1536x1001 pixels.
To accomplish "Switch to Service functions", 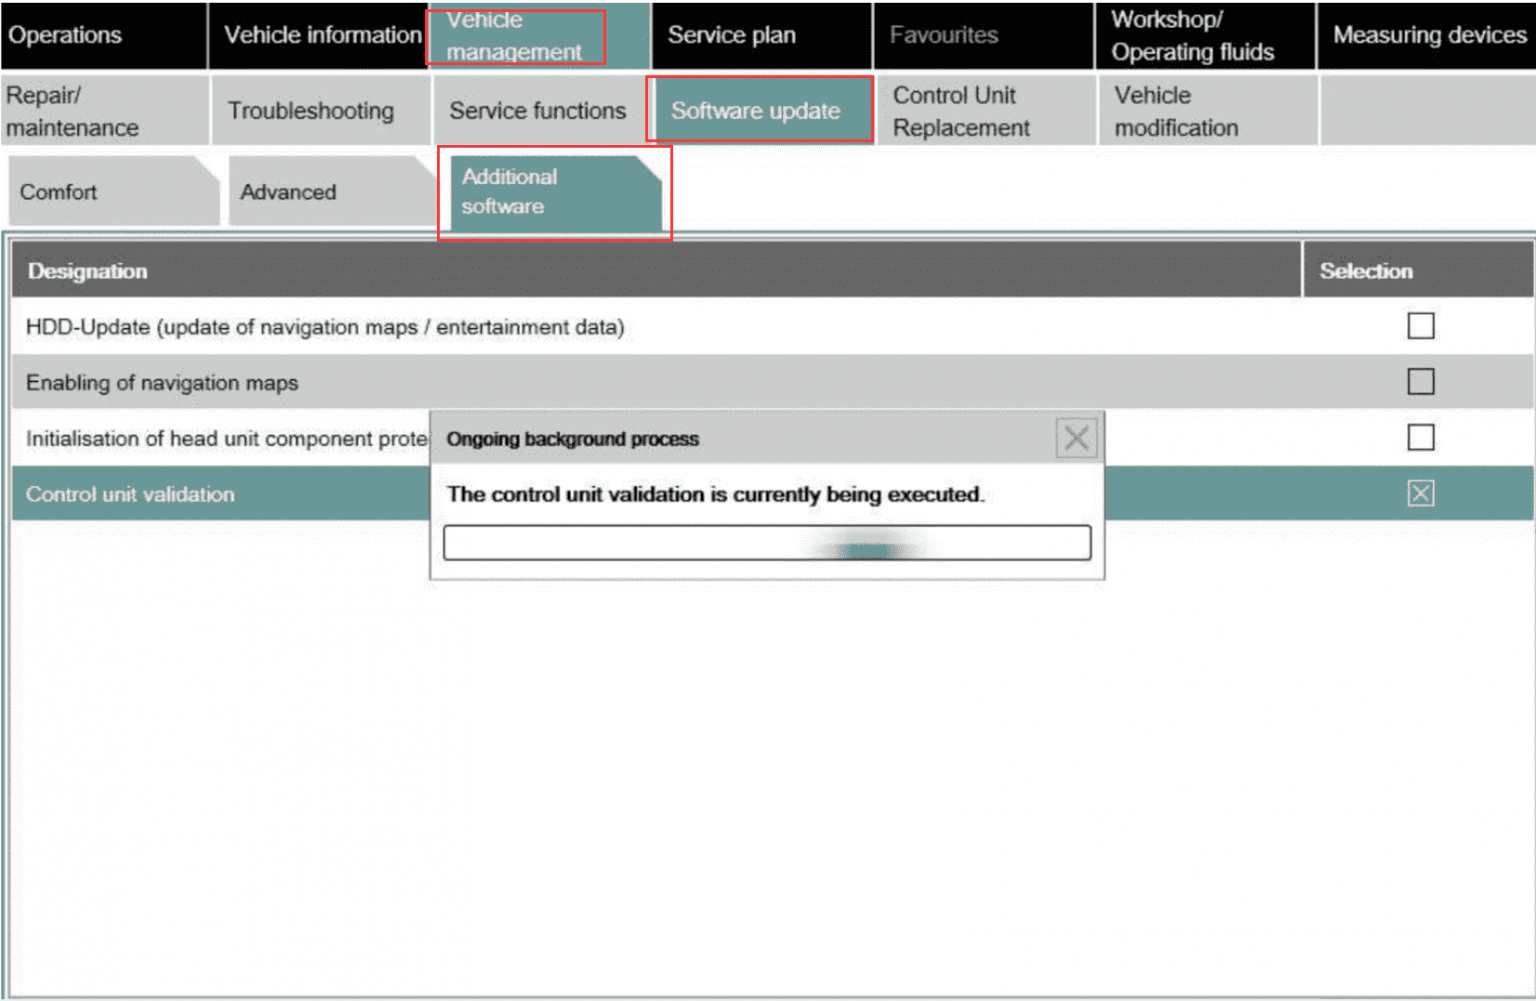I will tap(537, 110).
